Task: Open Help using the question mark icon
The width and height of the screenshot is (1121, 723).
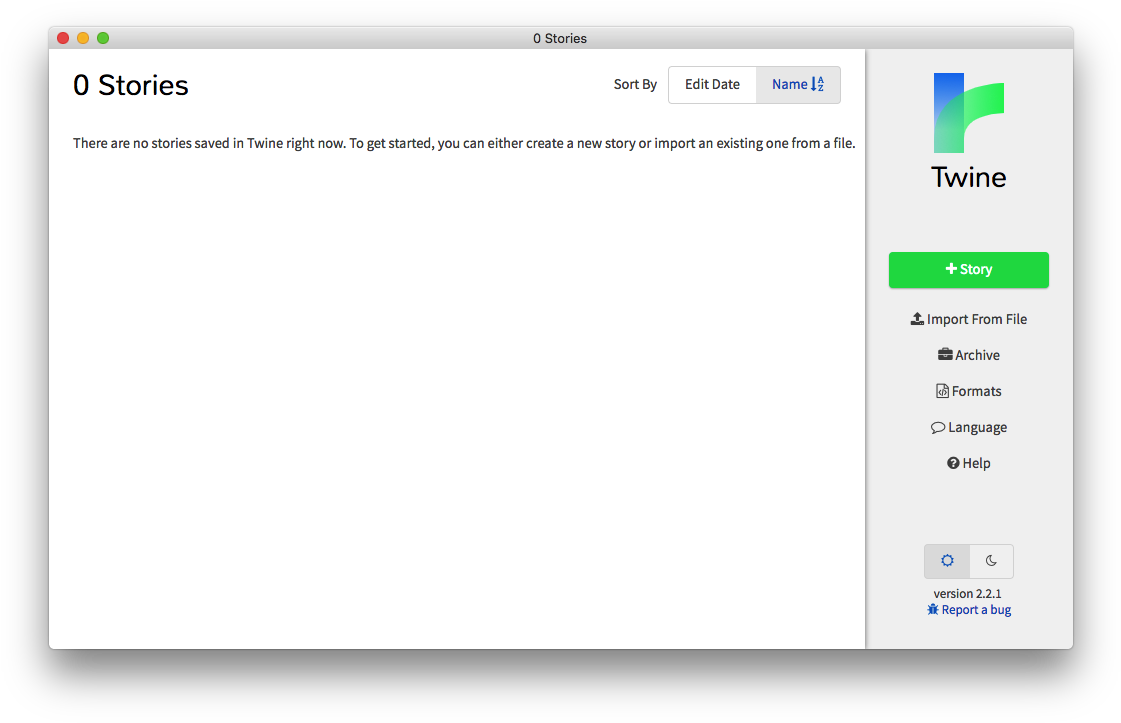Action: (x=952, y=462)
